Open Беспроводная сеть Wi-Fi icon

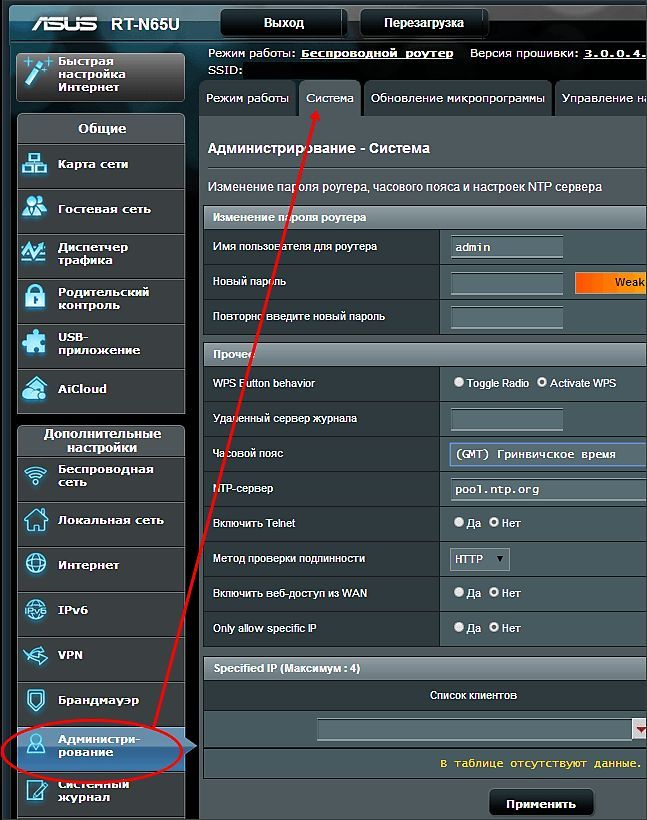(x=36, y=475)
